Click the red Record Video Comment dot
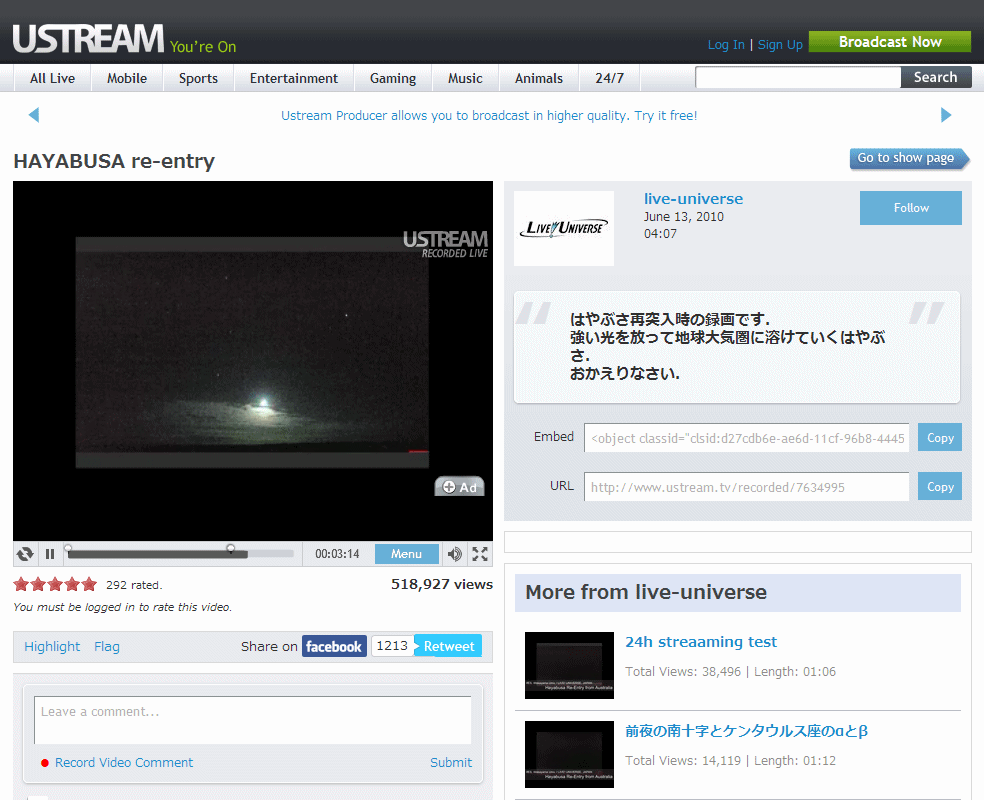Viewport: 984px width, 800px height. (45, 763)
